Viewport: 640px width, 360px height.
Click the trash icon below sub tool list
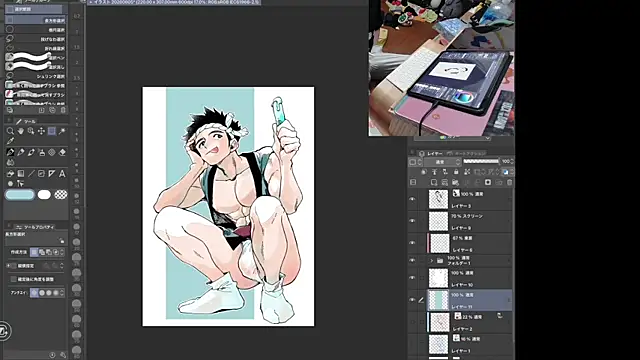(x=63, y=110)
